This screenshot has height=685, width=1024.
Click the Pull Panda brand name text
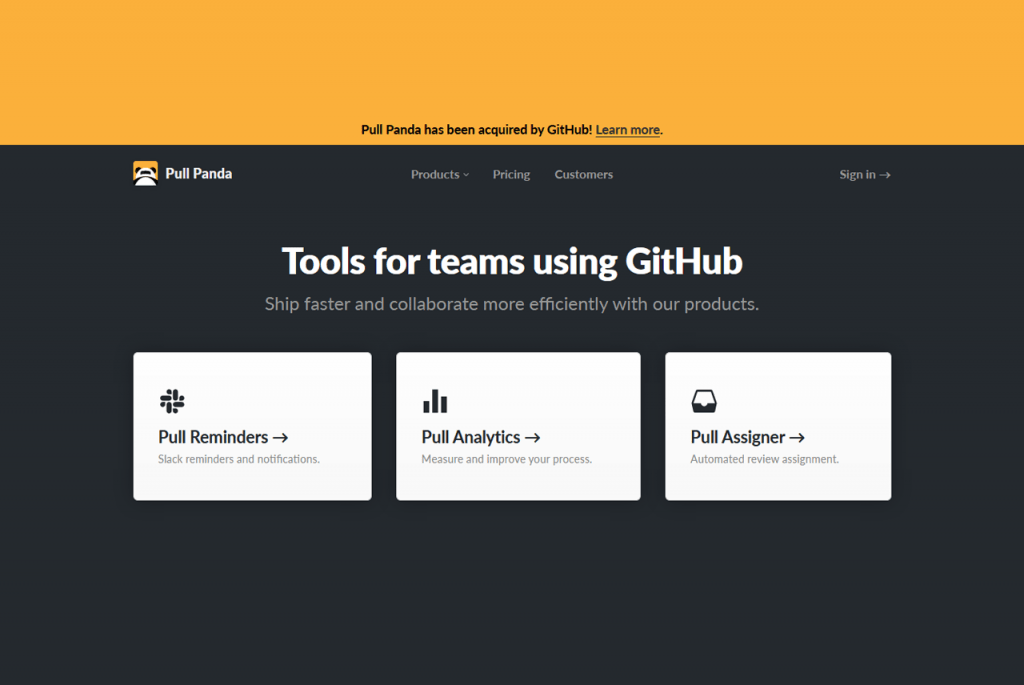[195, 172]
